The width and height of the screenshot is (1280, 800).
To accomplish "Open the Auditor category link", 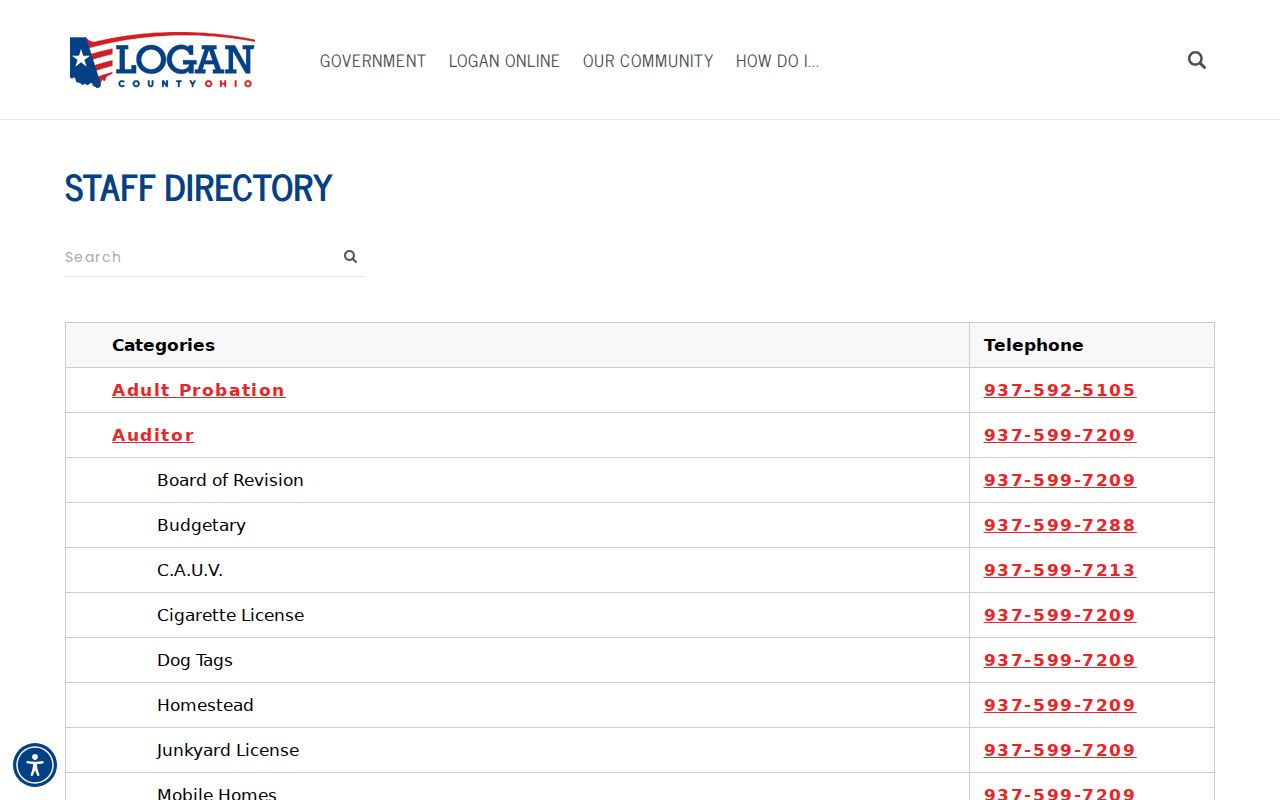I will [x=153, y=435].
